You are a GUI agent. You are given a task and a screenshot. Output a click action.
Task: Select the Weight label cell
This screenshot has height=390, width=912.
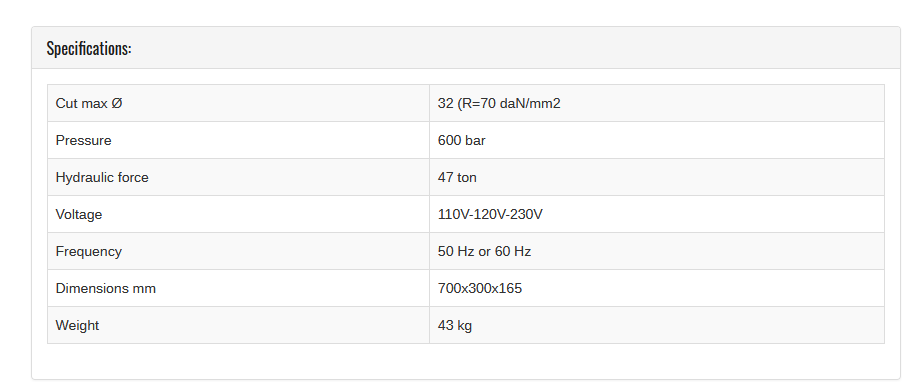(x=238, y=325)
